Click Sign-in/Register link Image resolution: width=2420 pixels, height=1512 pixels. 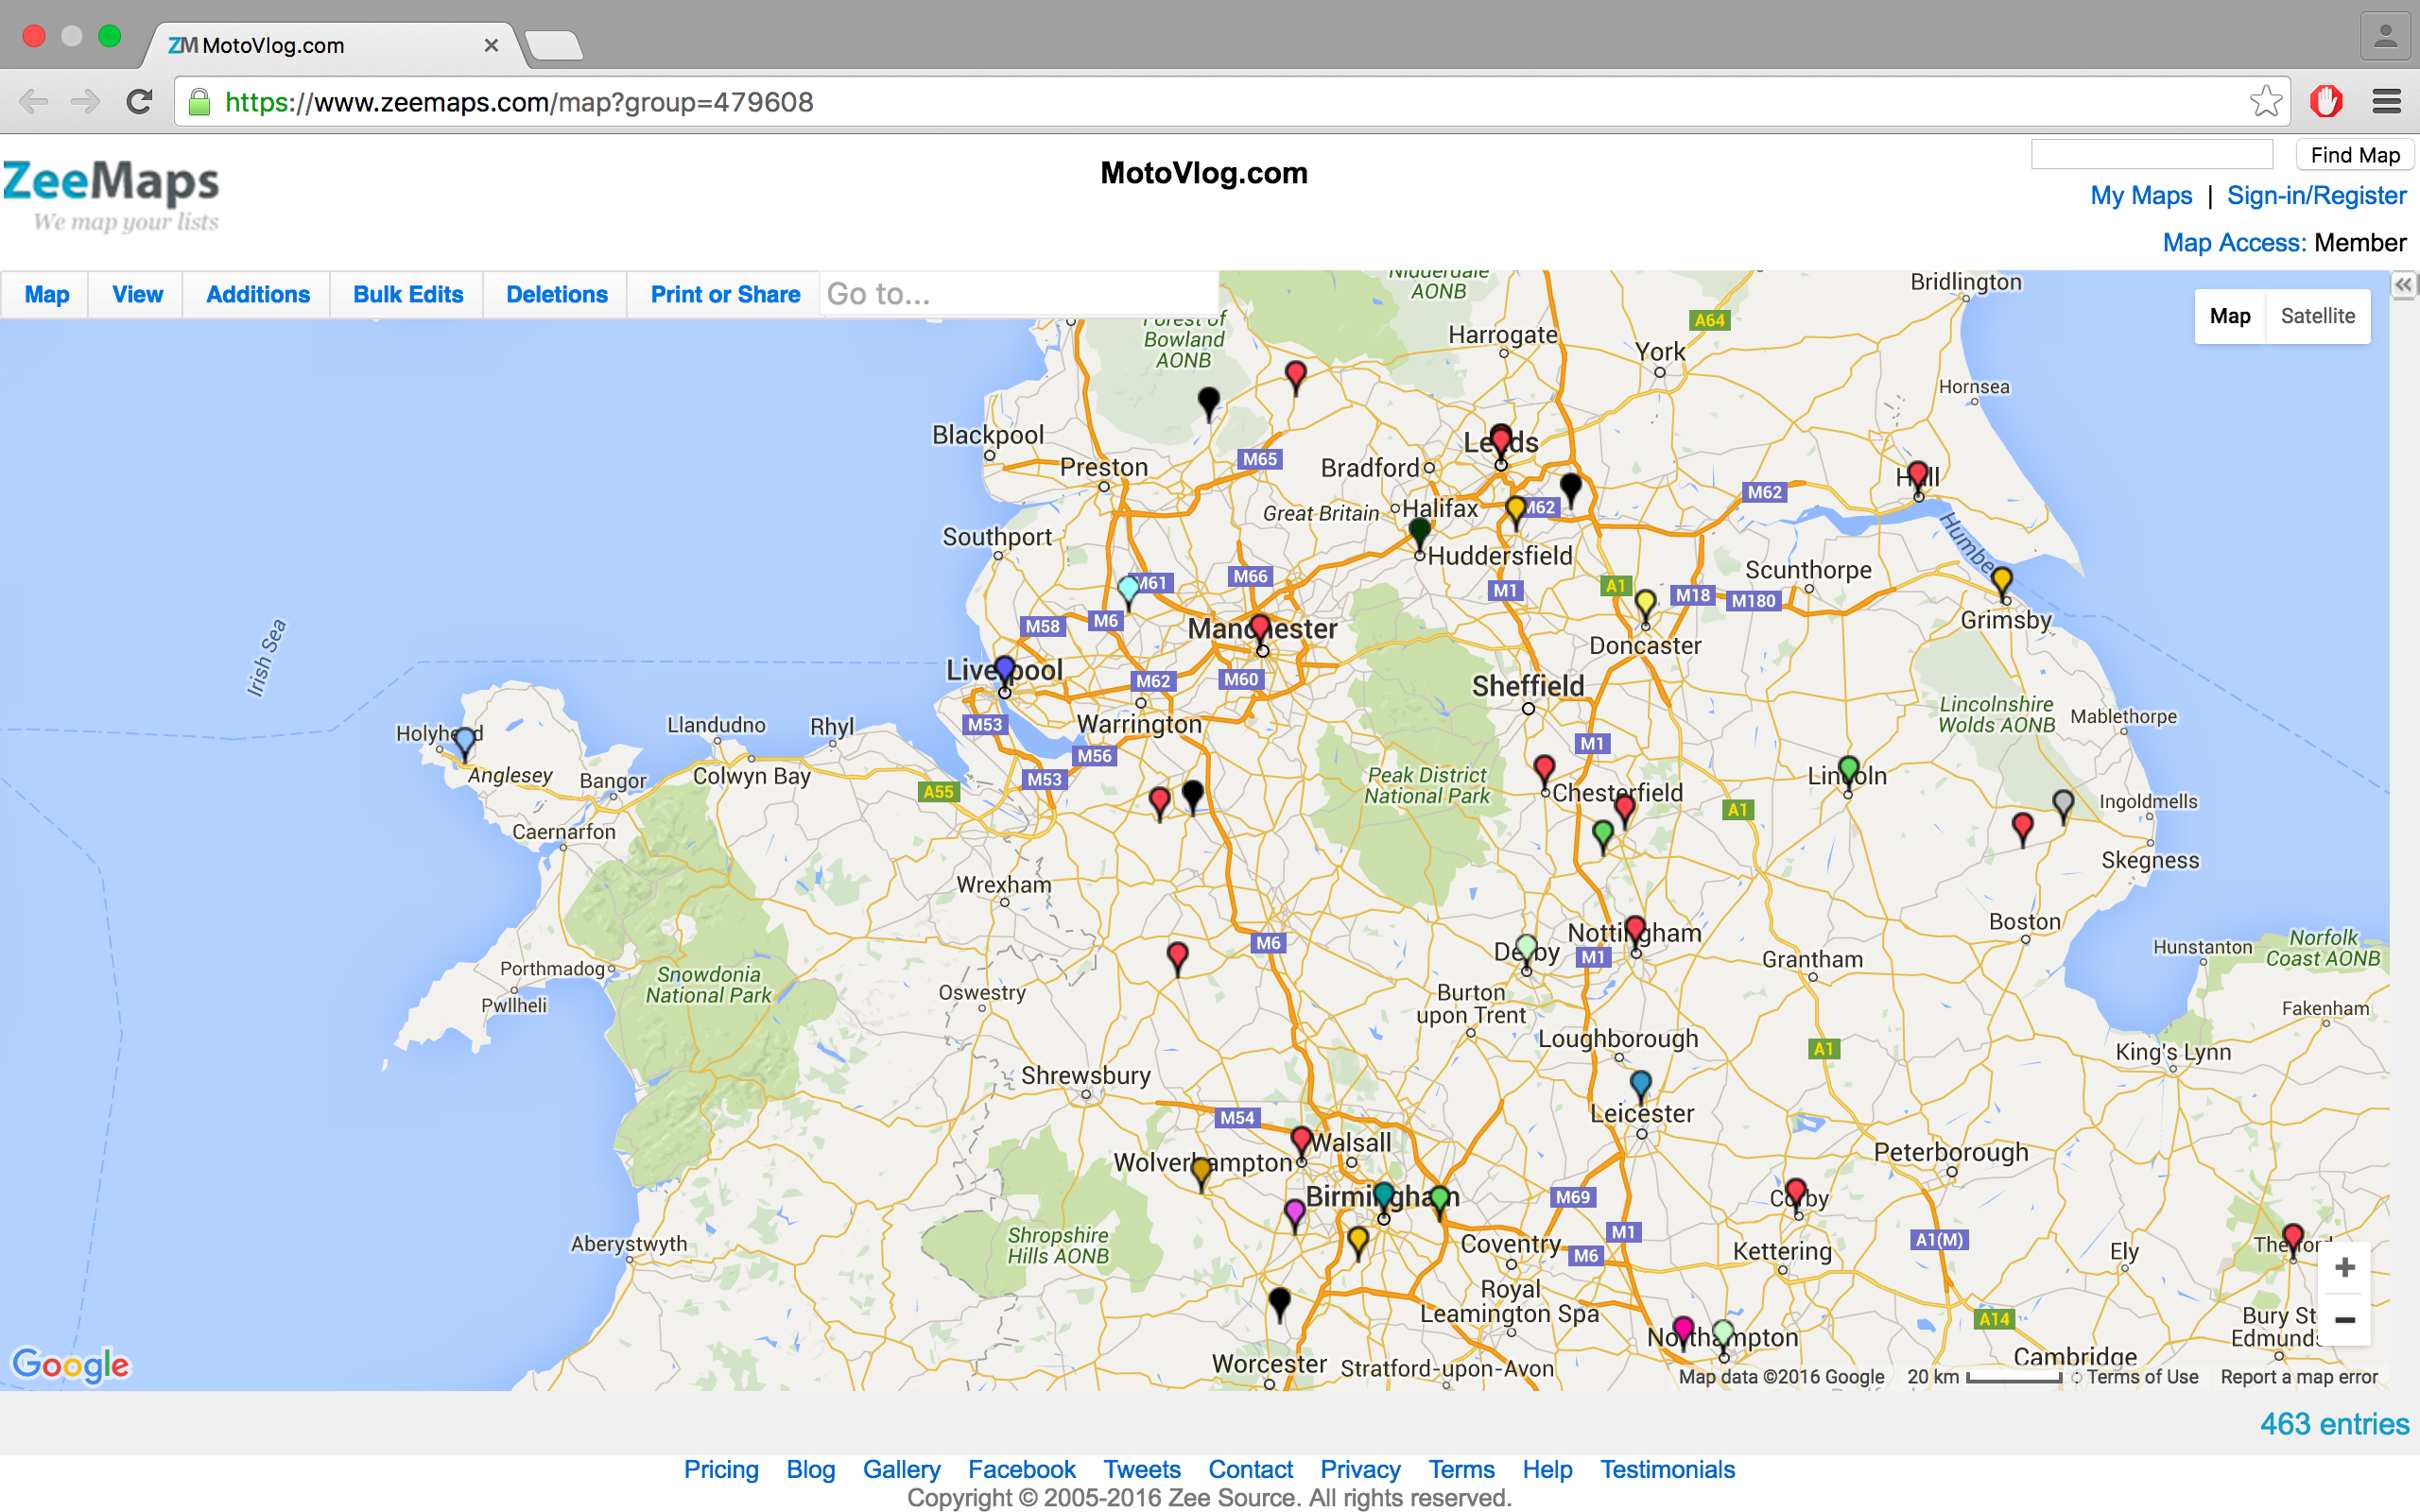tap(2316, 196)
